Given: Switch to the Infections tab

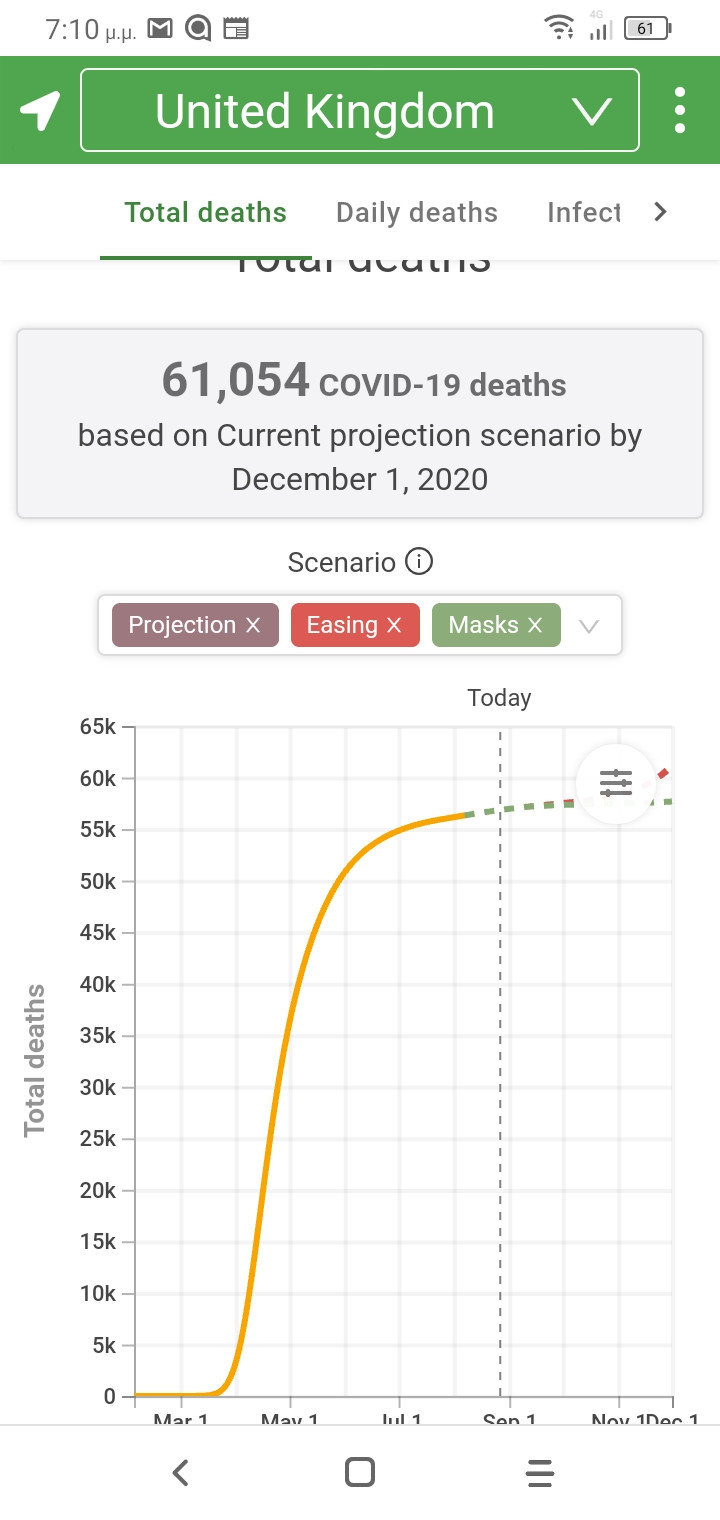Looking at the screenshot, I should point(584,212).
